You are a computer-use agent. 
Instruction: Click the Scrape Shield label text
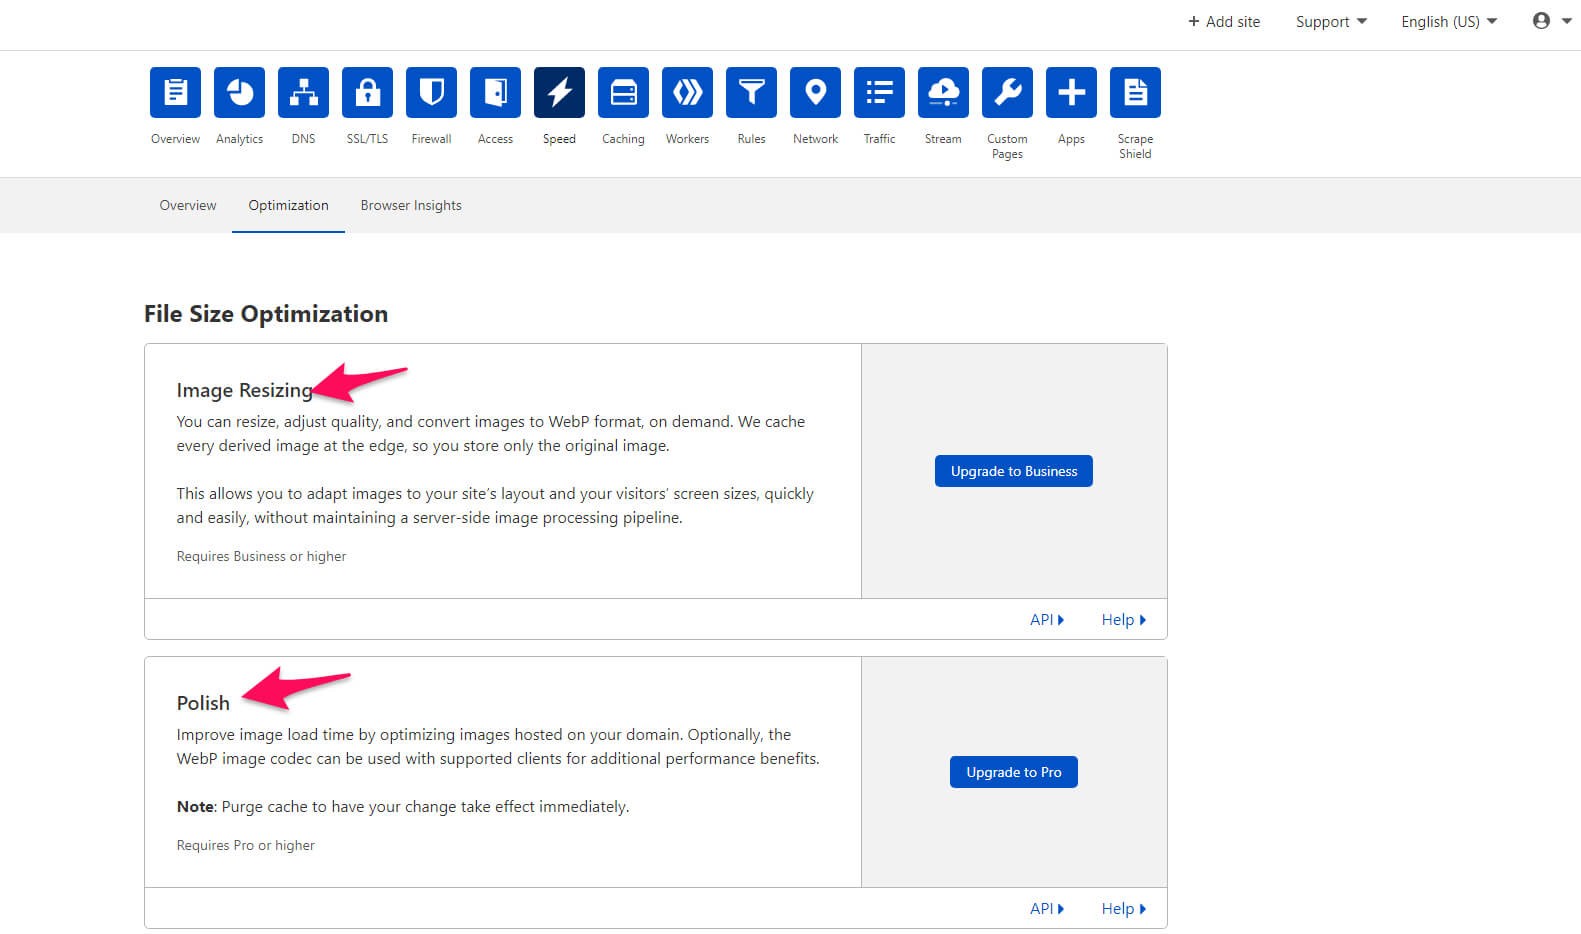[x=1135, y=146]
